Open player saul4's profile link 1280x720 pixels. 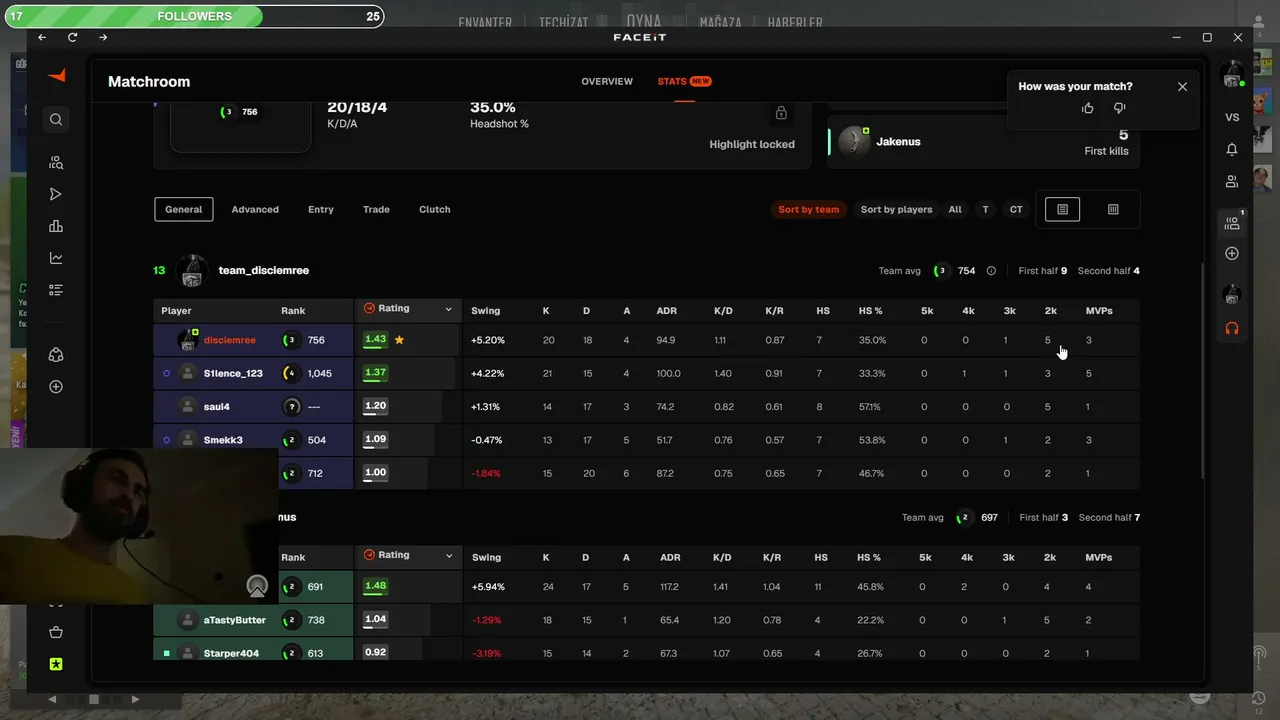217,407
